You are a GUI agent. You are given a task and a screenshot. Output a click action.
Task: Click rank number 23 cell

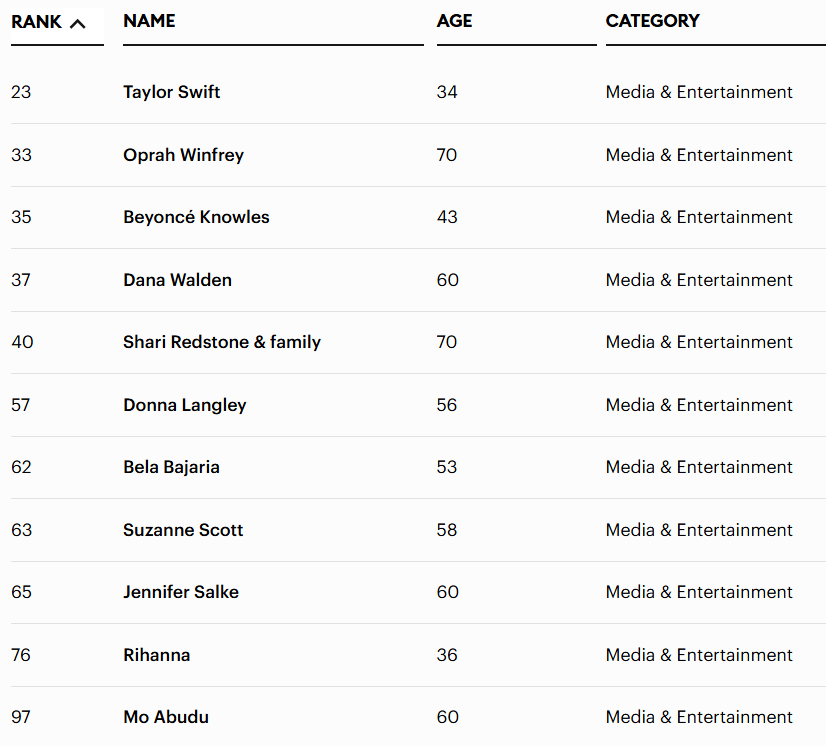tap(21, 92)
